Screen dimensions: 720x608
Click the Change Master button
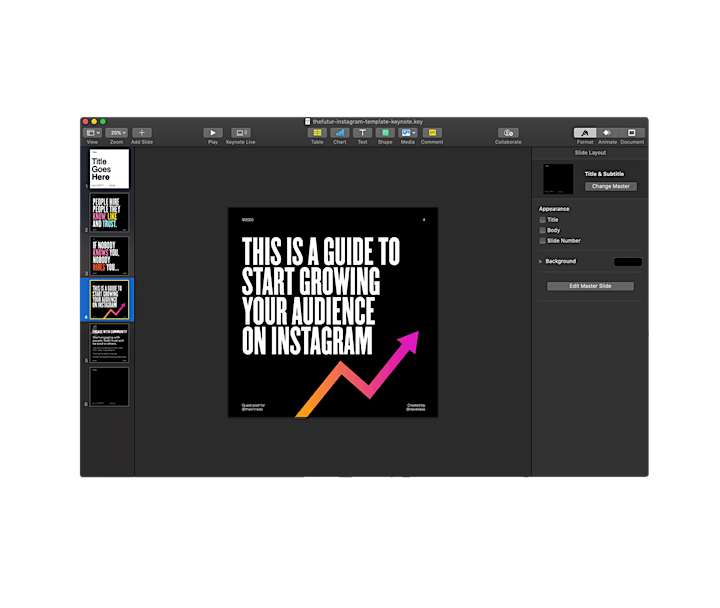[611, 186]
